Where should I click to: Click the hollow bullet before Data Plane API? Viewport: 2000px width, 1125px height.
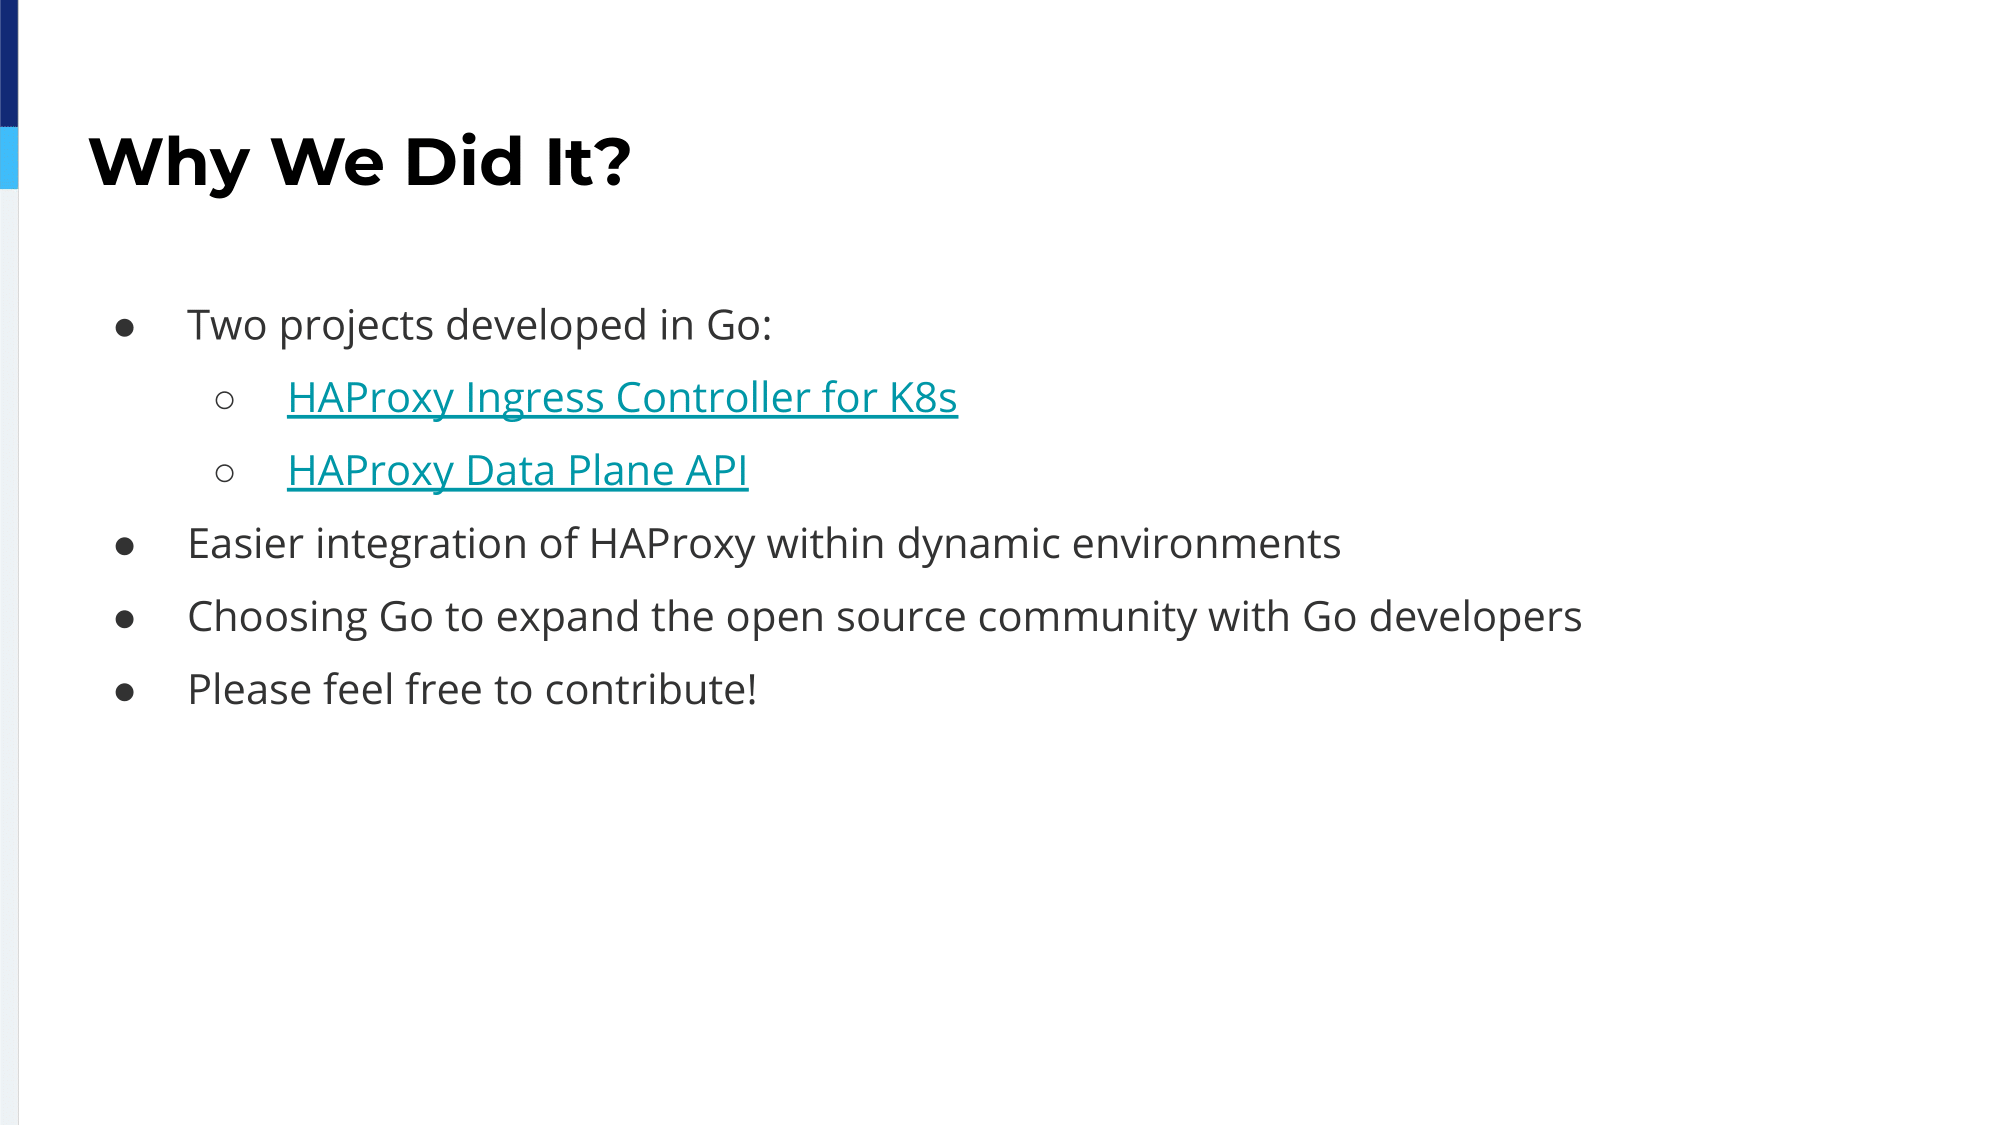click(225, 473)
